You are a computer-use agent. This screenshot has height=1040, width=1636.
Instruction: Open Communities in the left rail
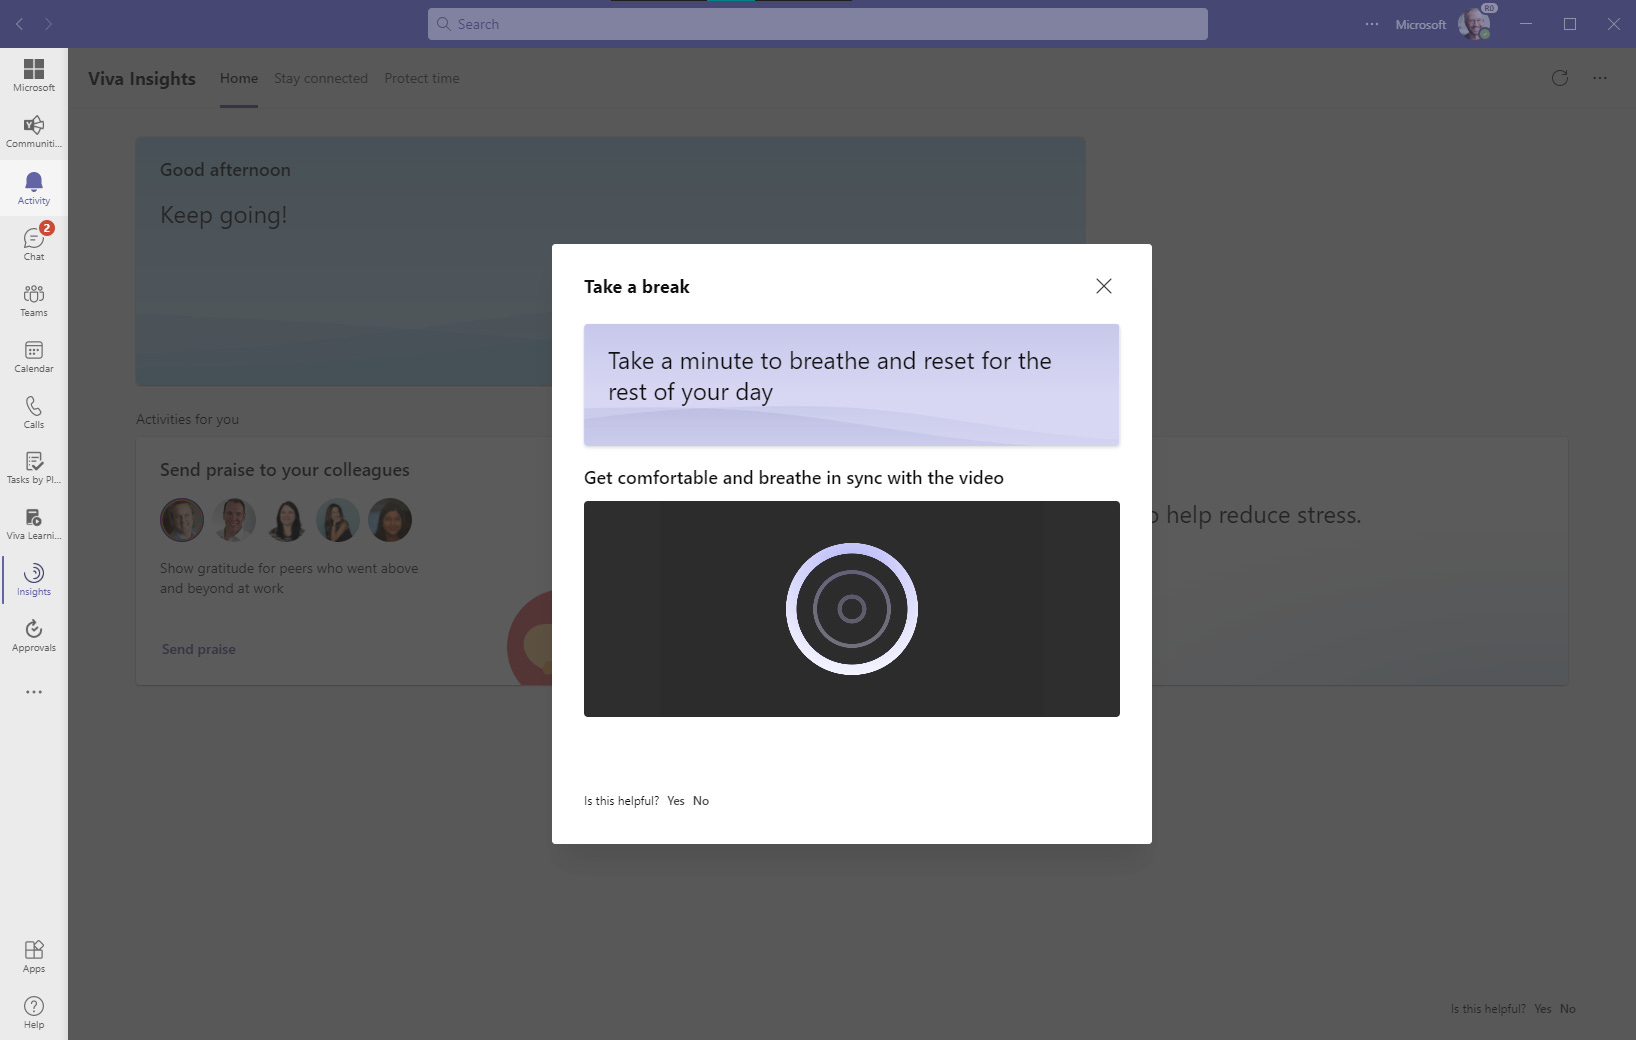click(x=34, y=131)
